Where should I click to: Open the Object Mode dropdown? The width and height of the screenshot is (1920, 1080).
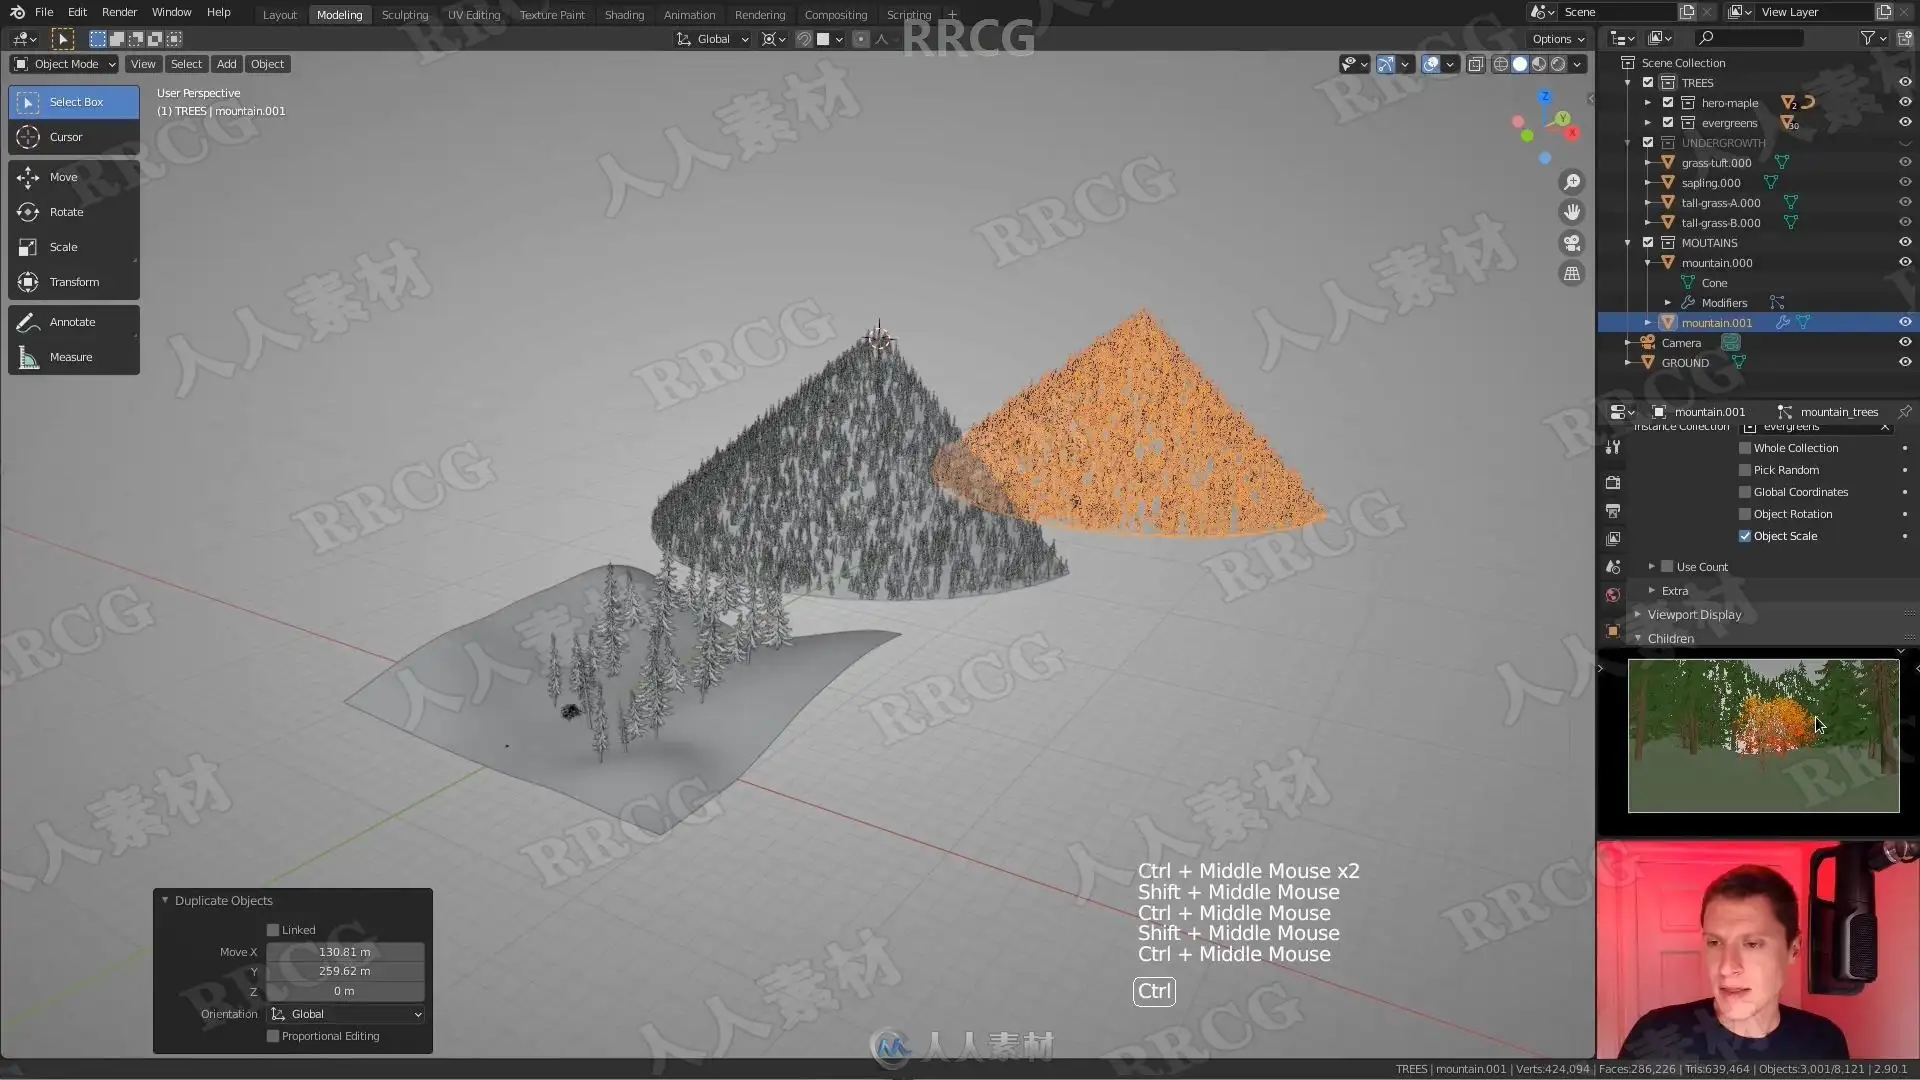coord(65,64)
